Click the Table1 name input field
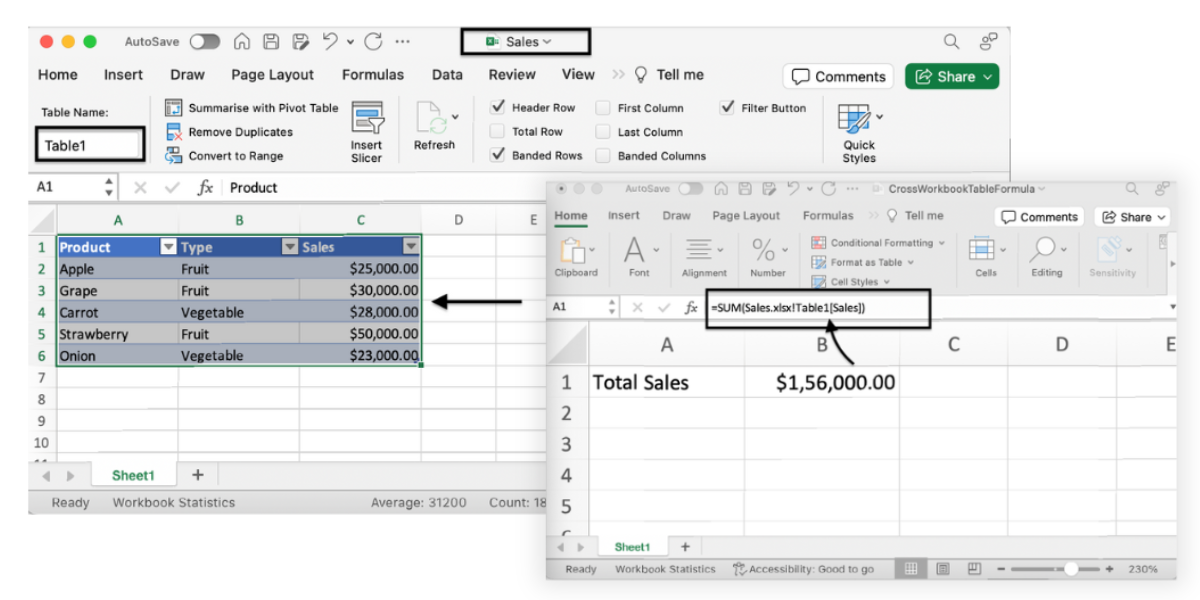The width and height of the screenshot is (1200, 600). point(88,144)
